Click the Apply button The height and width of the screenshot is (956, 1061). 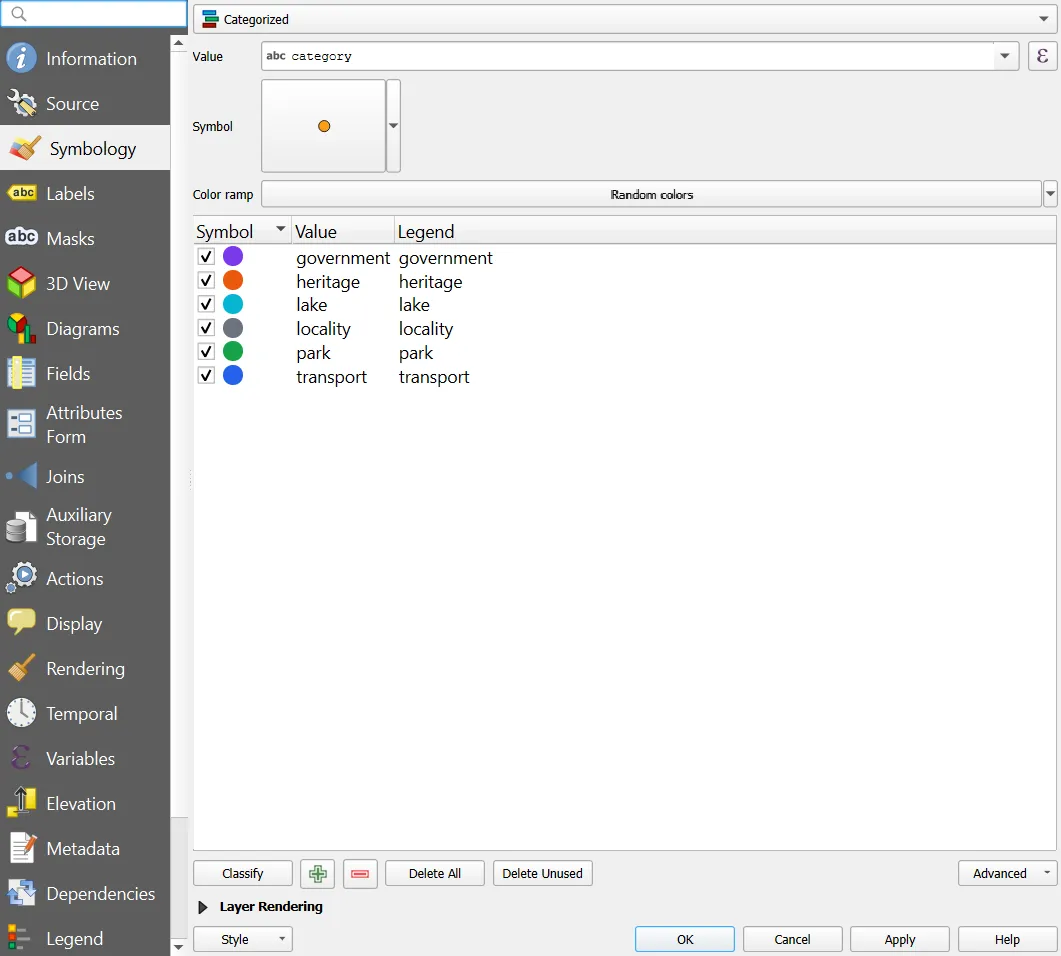tap(900, 939)
